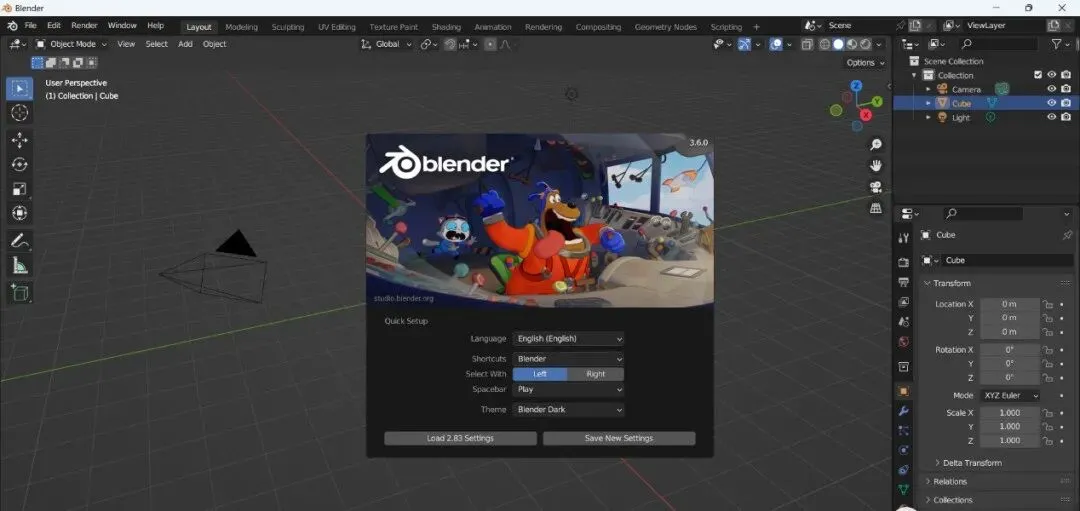Screen dimensions: 1080x511
Task: Open the World properties tab
Action: [904, 342]
